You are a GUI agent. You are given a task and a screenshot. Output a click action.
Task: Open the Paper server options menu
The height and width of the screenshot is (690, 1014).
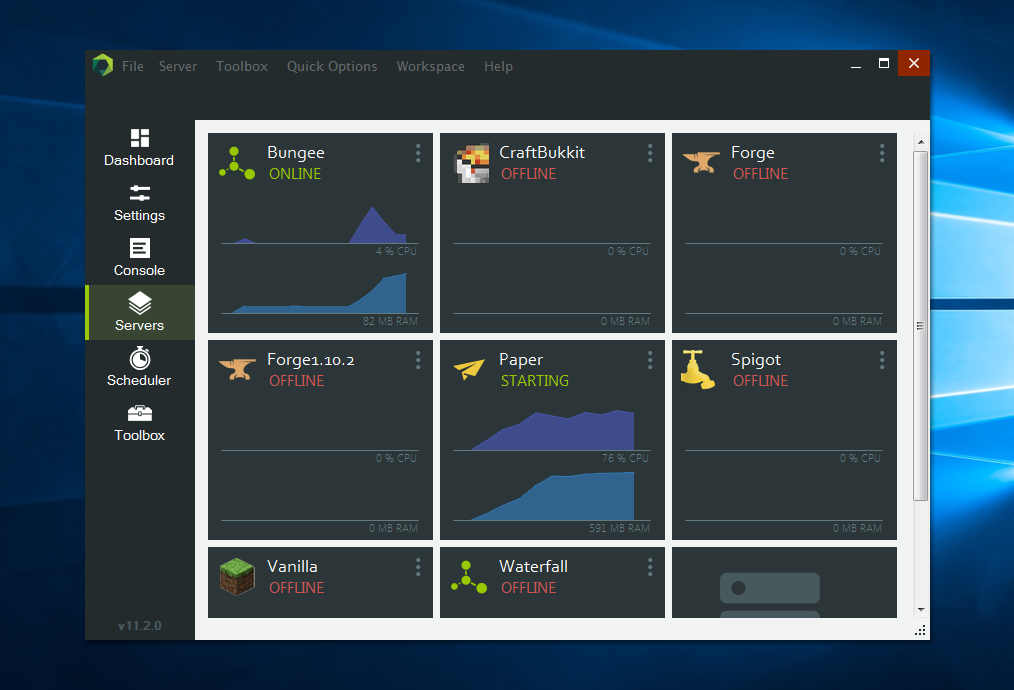650,360
